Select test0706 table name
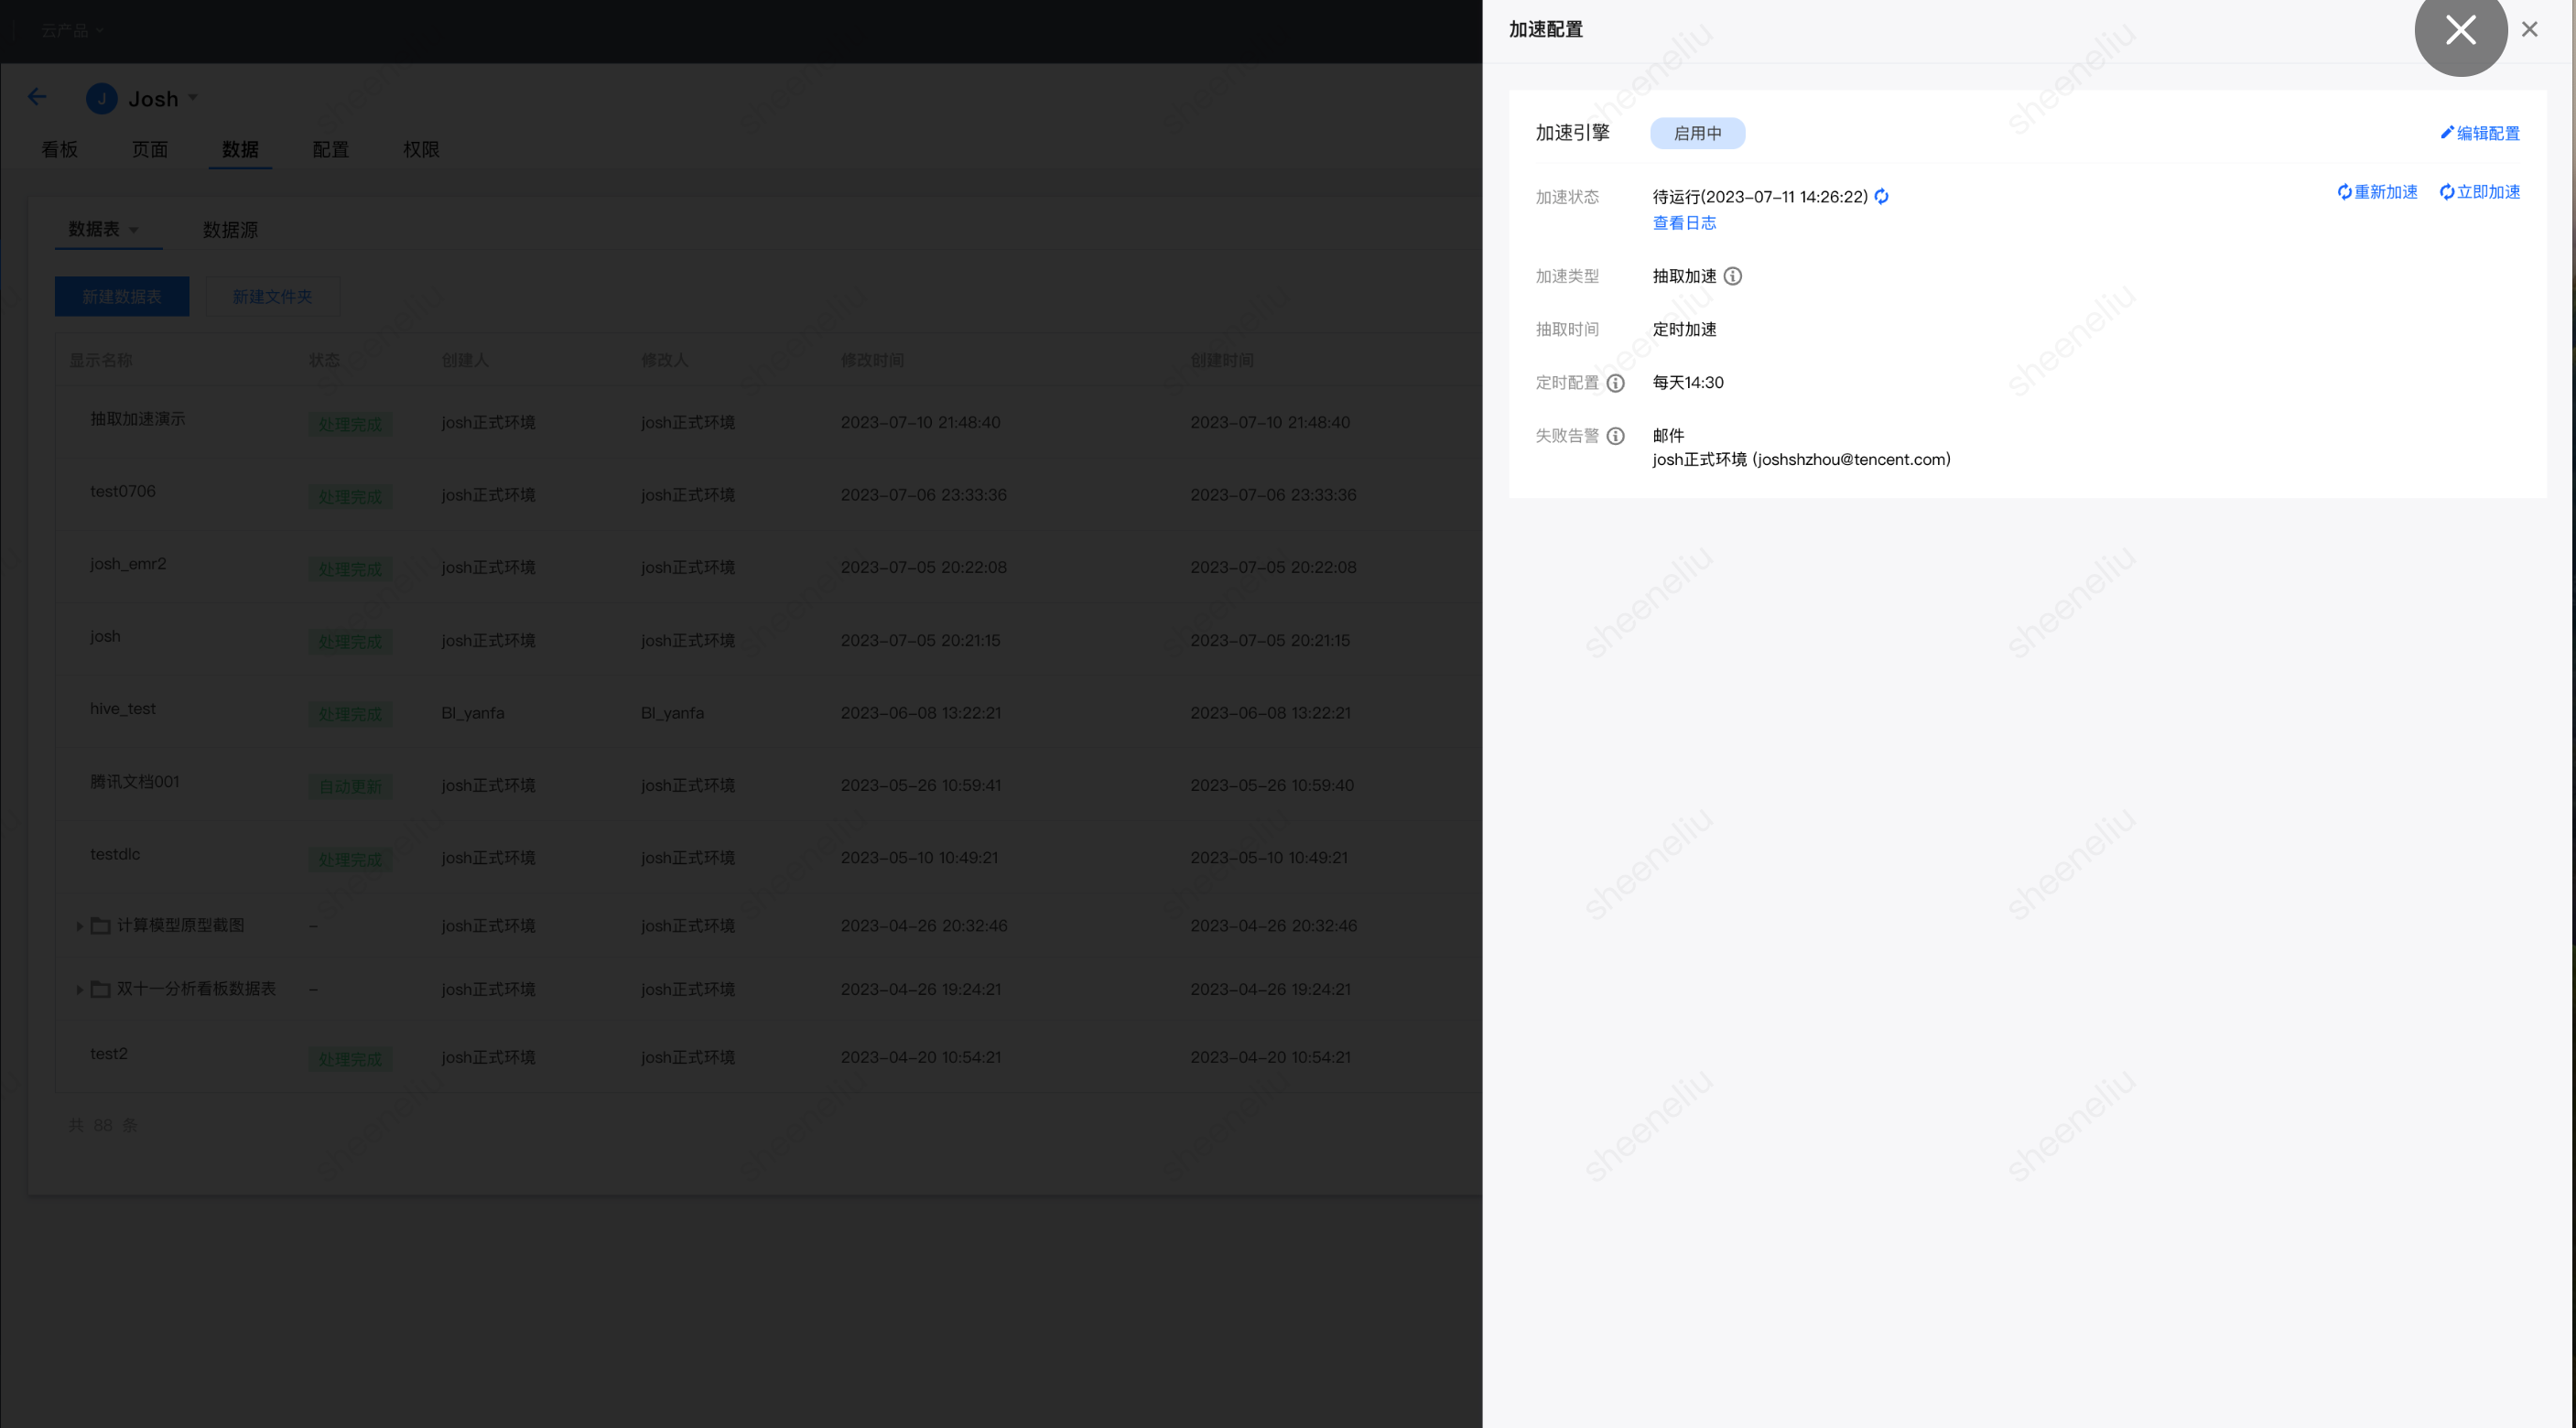 point(123,491)
